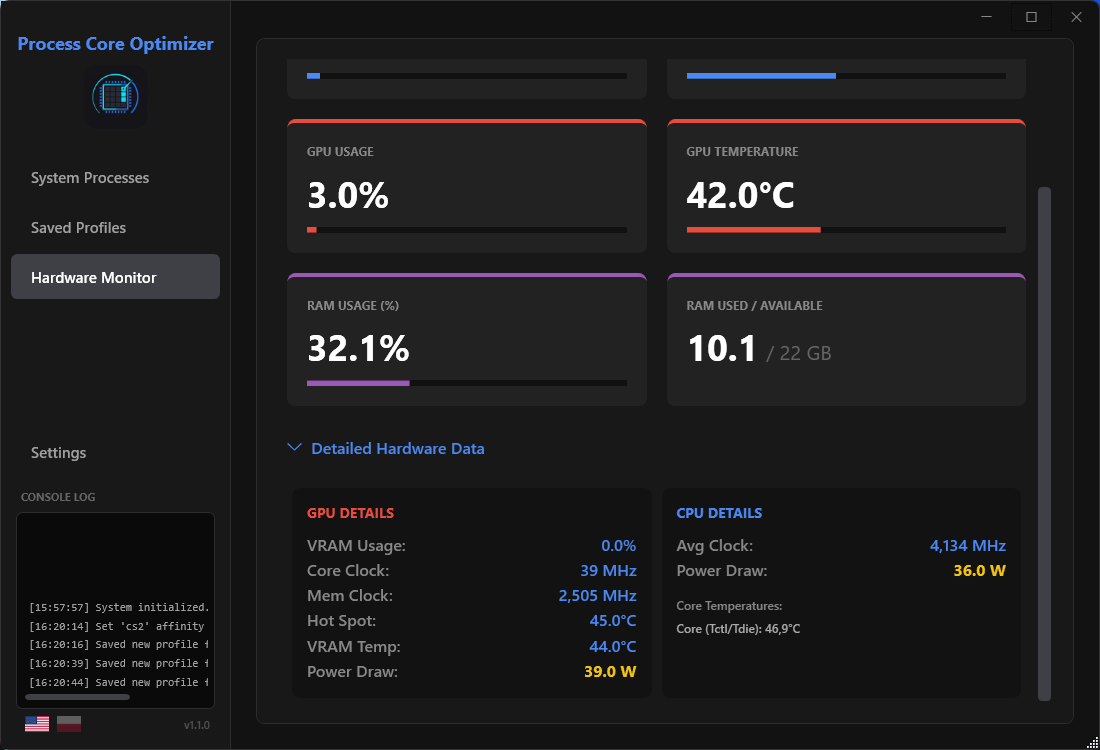1100x750 pixels.
Task: Click the GPU TEMPERATURE 42.0°C value
Action: tap(740, 195)
